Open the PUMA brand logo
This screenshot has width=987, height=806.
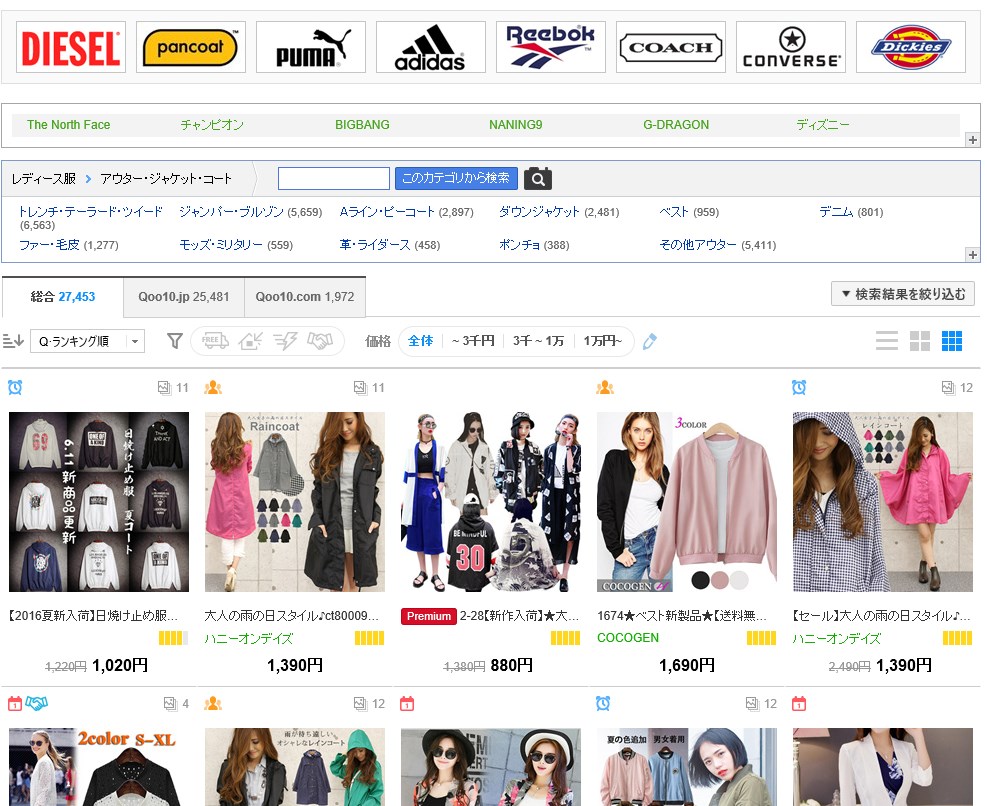pos(311,47)
